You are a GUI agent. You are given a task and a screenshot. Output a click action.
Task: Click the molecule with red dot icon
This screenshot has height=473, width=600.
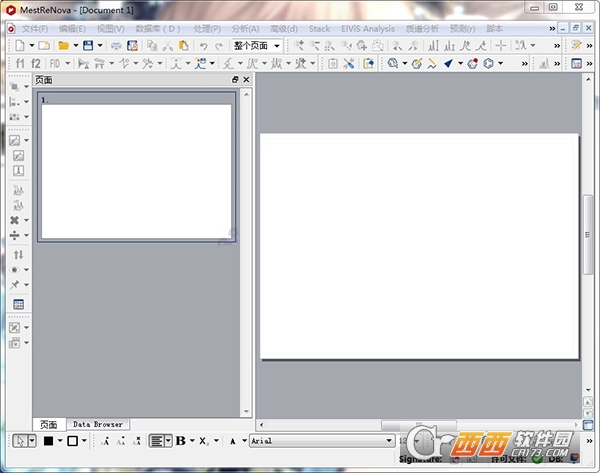point(473,64)
